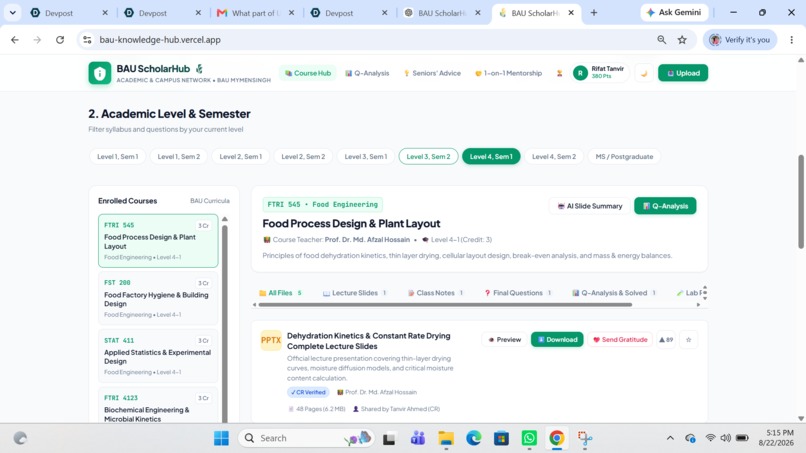The height and width of the screenshot is (453, 806).
Task: Select Level 2, Sem 1 filter
Action: 241,156
